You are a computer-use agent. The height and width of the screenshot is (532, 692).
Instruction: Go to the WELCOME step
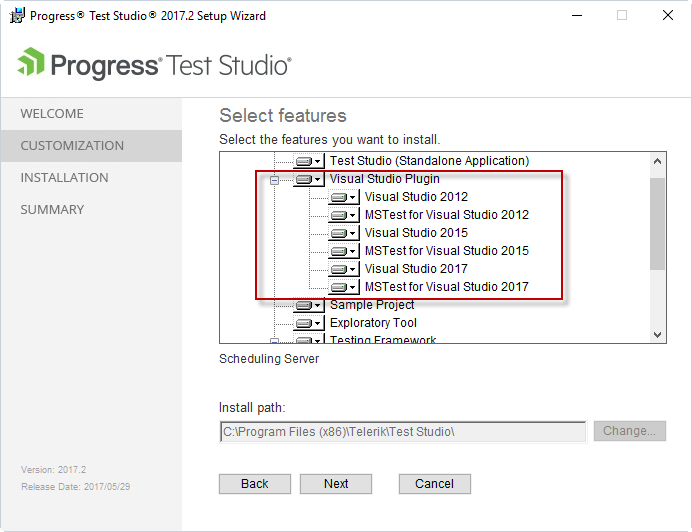(x=91, y=114)
